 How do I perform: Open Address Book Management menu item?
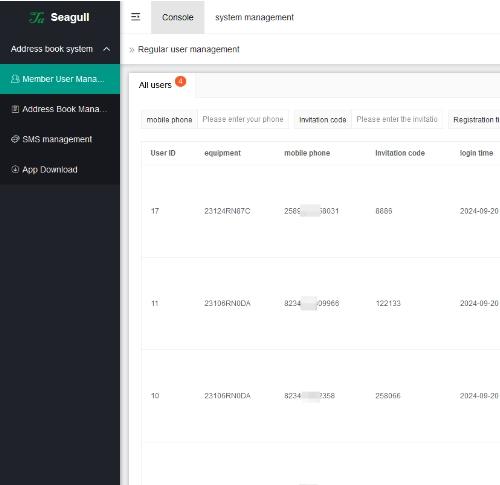[60, 109]
